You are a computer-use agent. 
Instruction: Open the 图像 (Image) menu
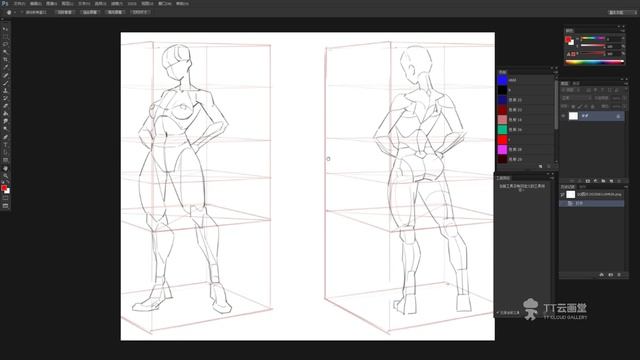[x=51, y=3]
